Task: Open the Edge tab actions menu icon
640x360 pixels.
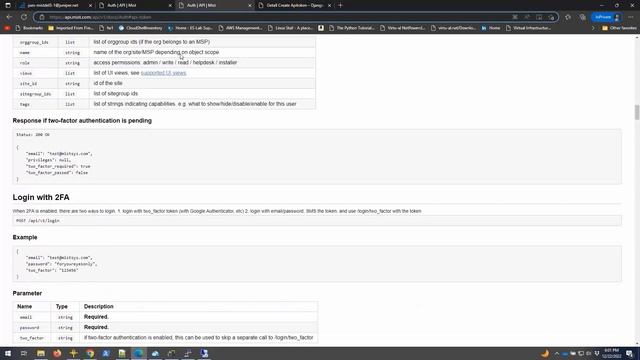Action: (x=8, y=5)
